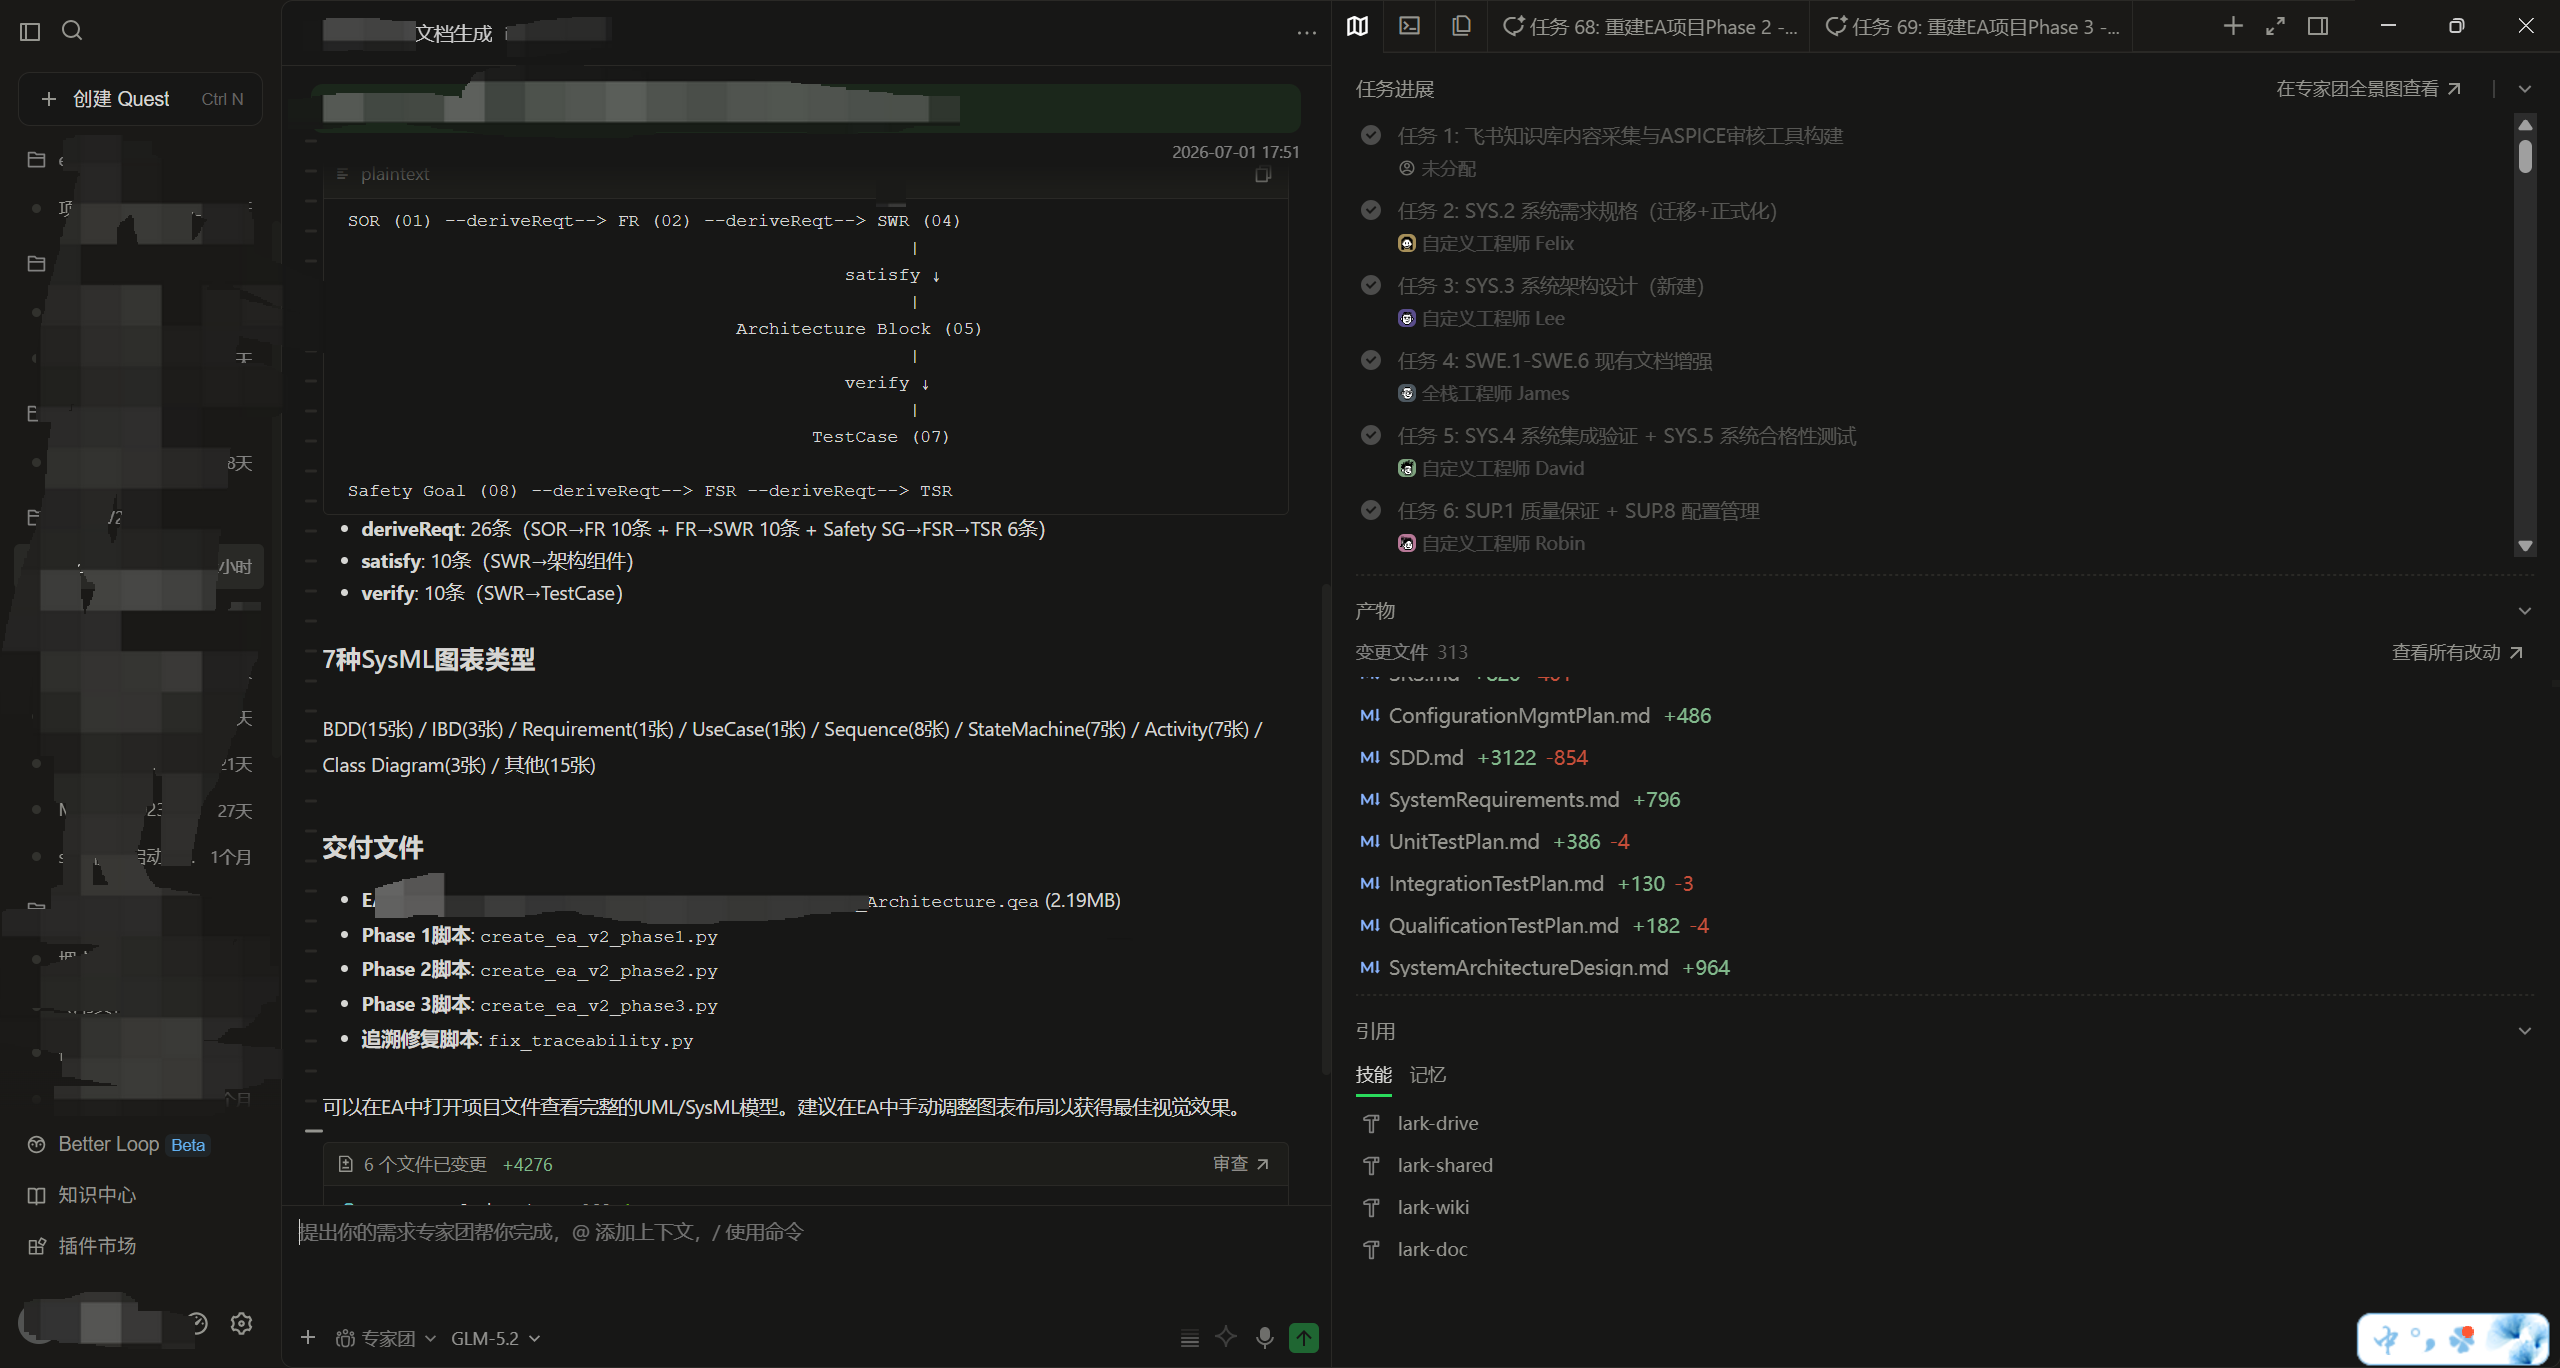Click the 创建 Quest button
The height and width of the screenshot is (1368, 2560).
pos(141,99)
